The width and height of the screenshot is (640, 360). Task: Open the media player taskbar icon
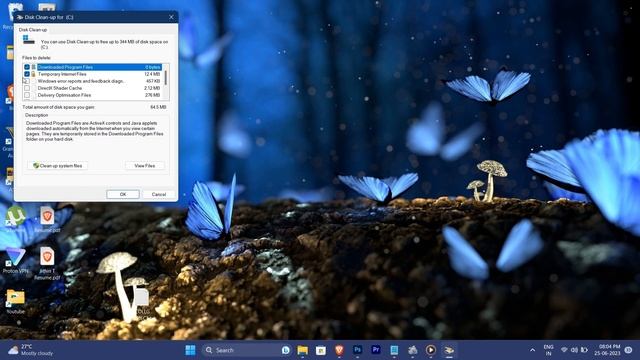click(x=431, y=350)
